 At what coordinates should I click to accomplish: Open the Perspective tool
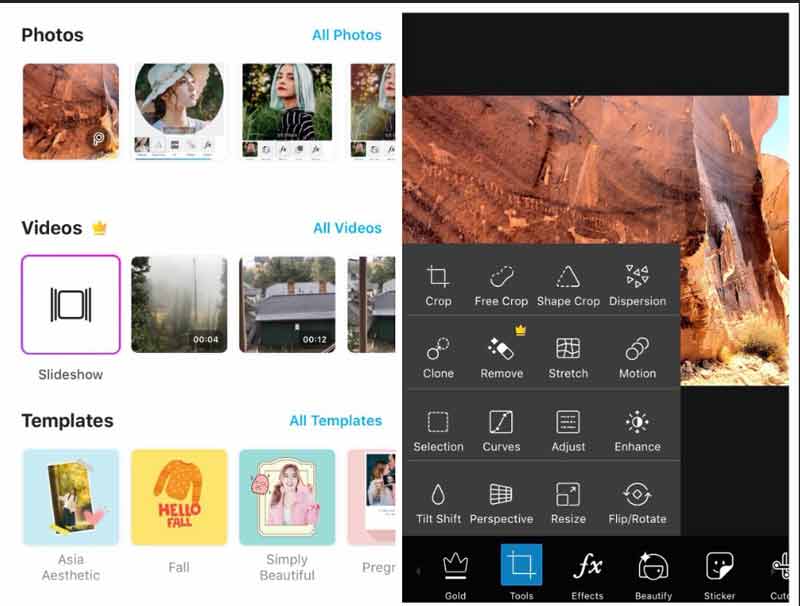(x=501, y=503)
